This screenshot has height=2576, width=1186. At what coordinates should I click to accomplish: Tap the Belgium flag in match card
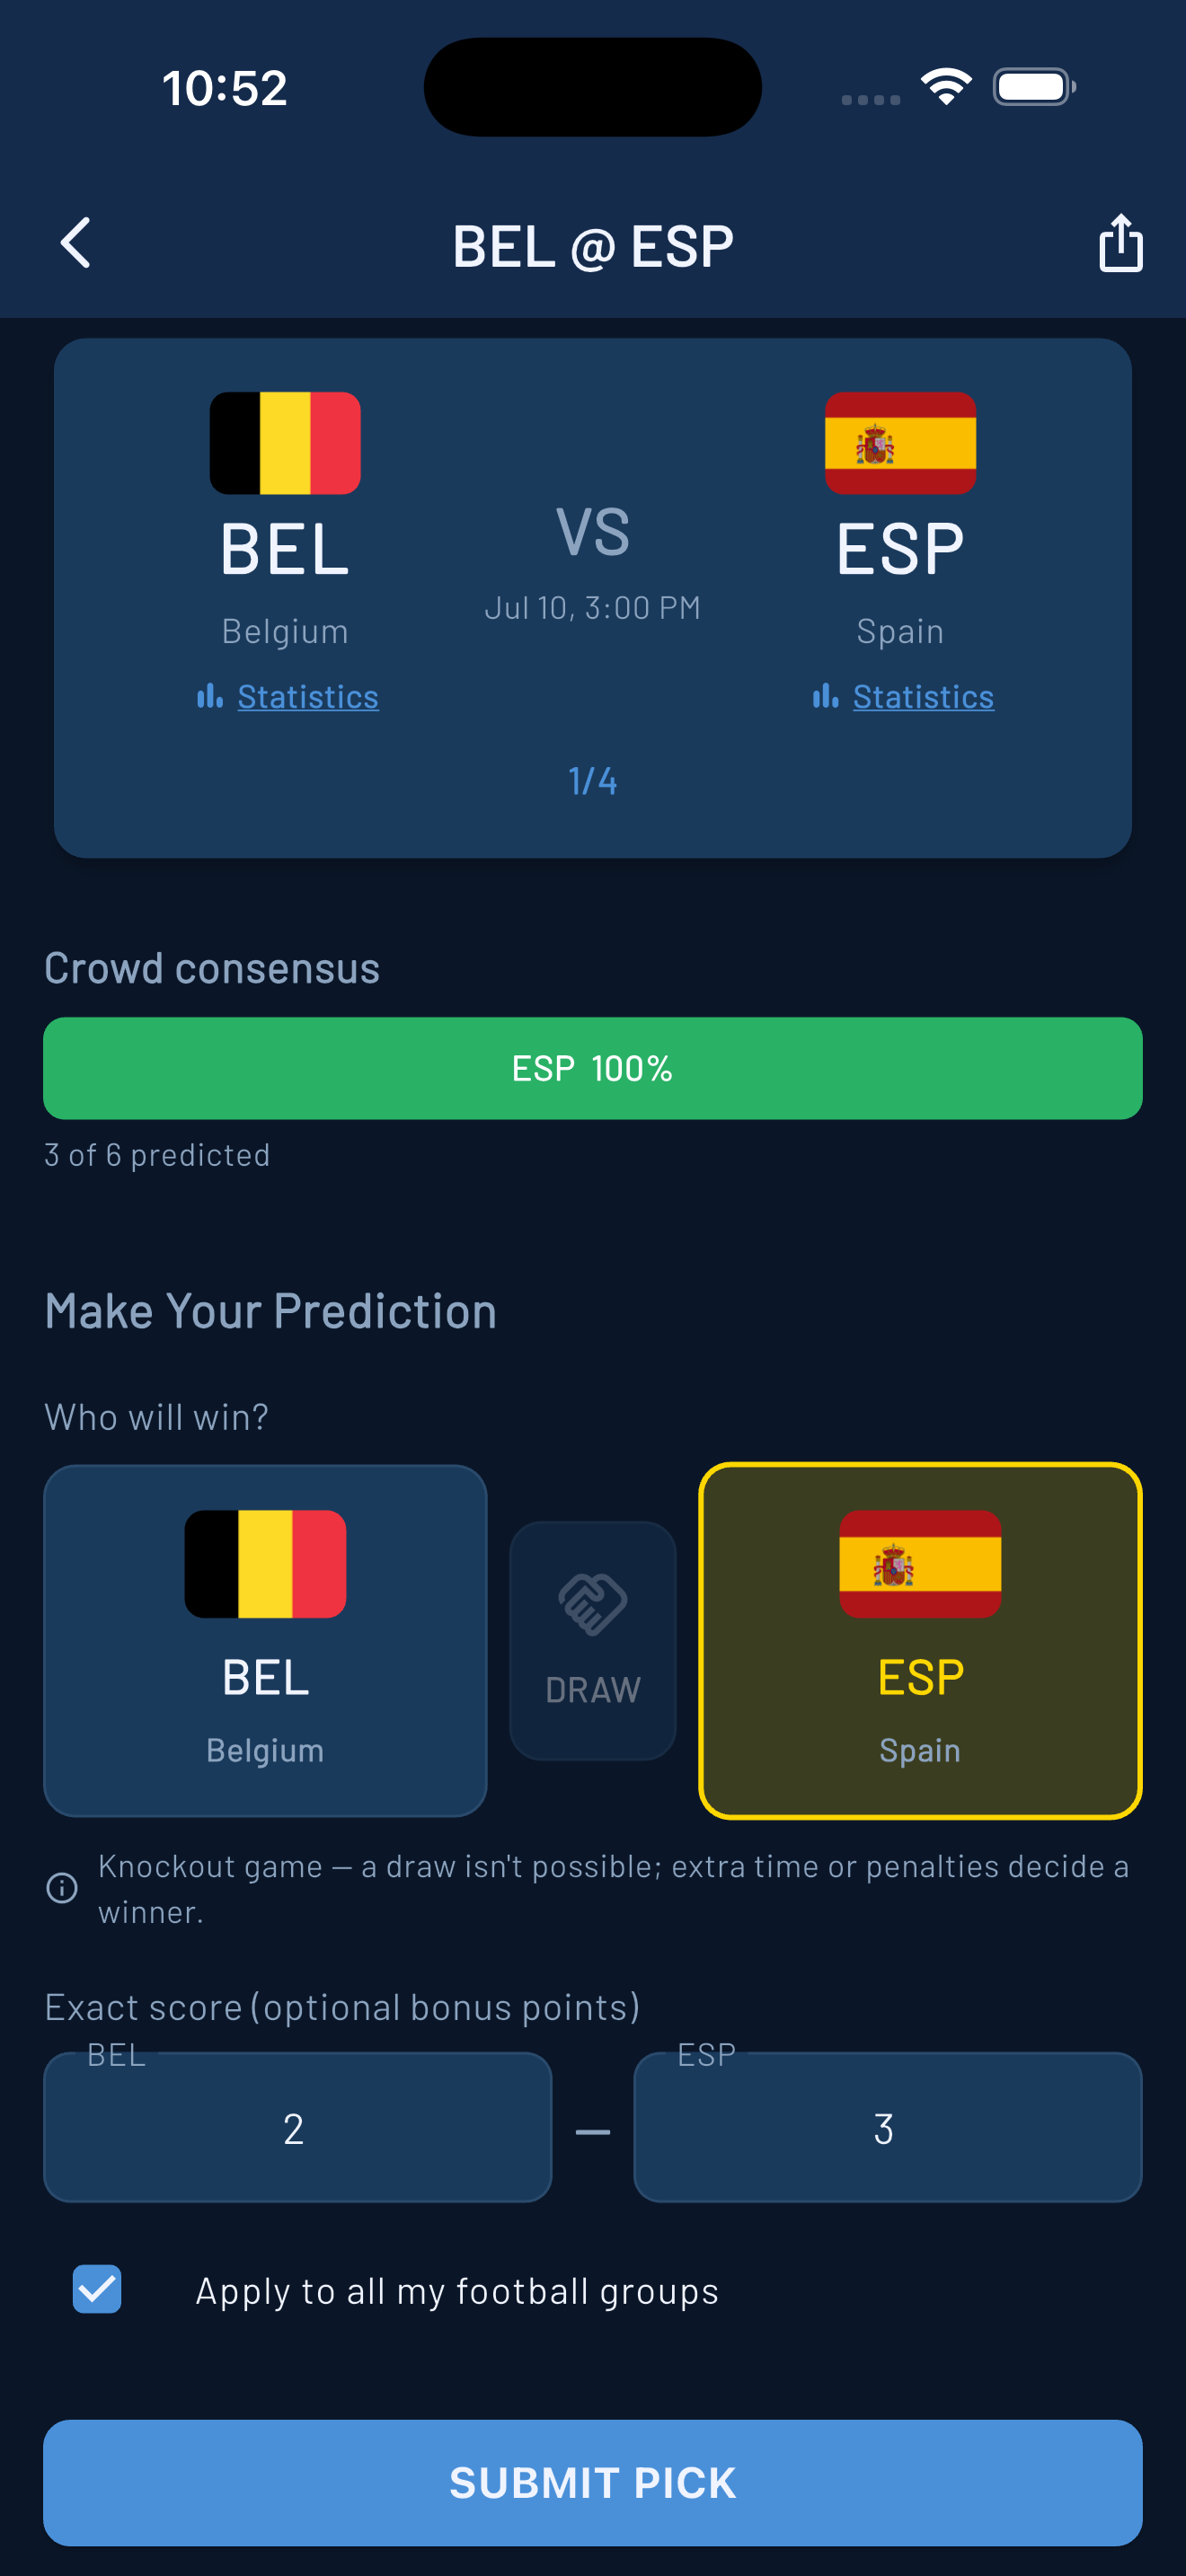(285, 443)
